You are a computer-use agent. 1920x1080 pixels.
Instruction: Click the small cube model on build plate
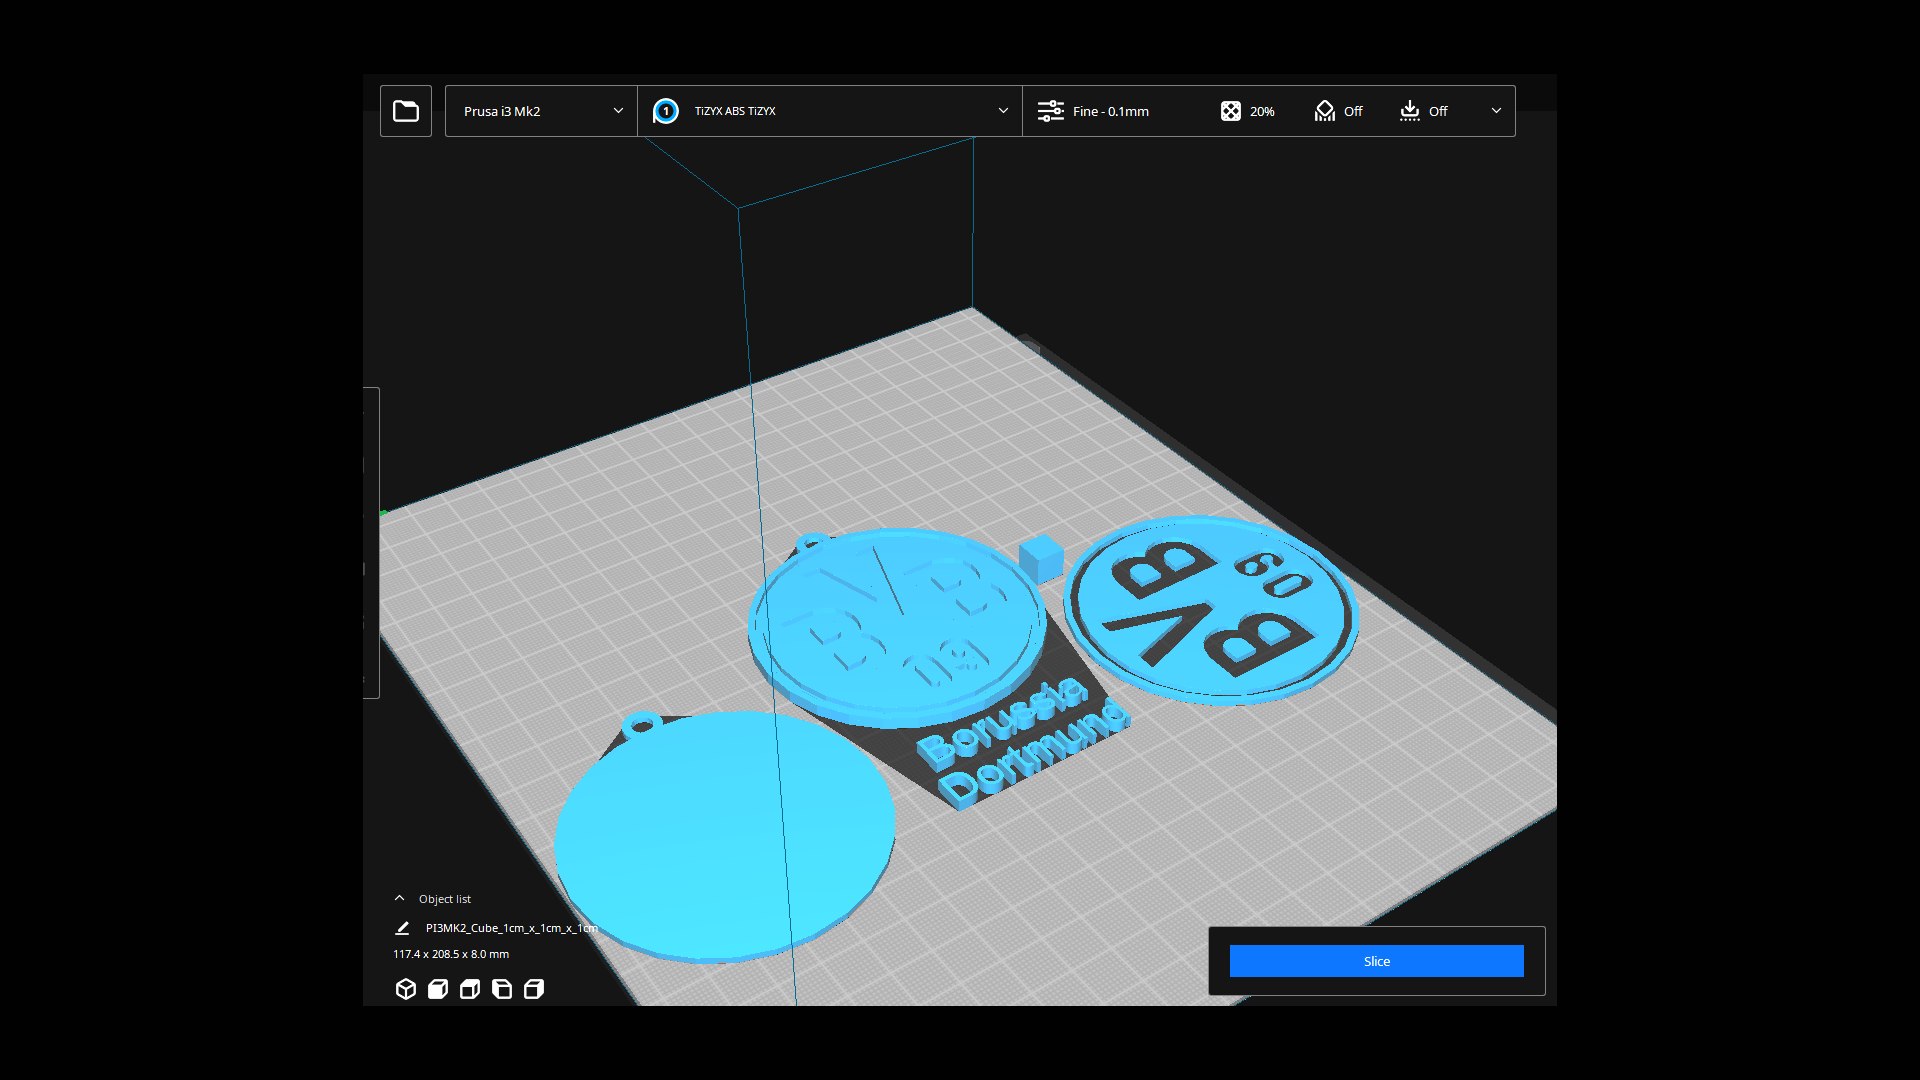(1041, 558)
